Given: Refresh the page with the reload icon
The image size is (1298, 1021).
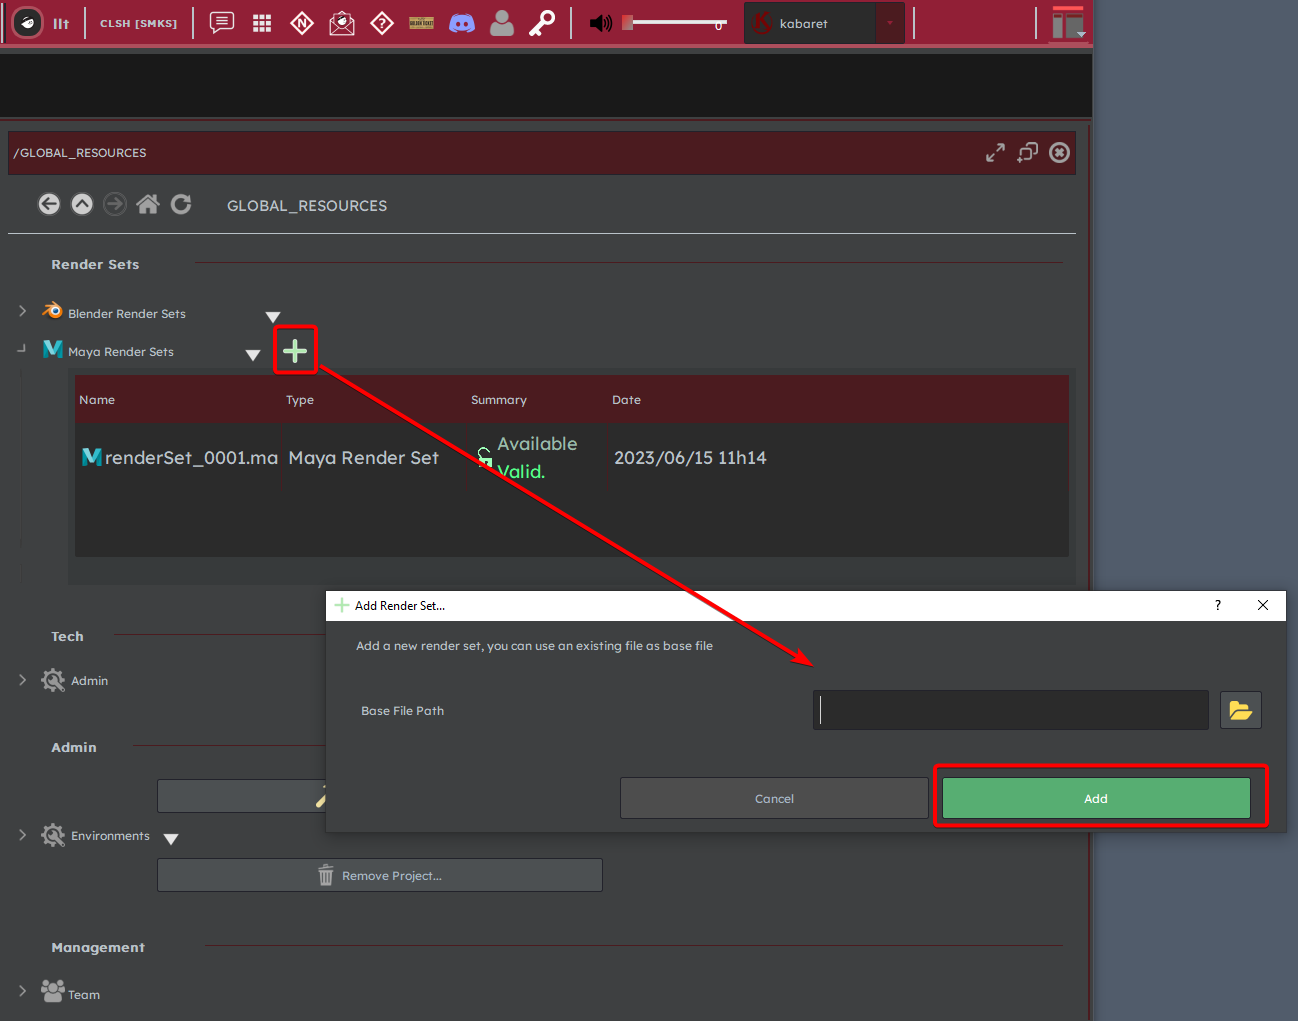Looking at the screenshot, I should (181, 204).
